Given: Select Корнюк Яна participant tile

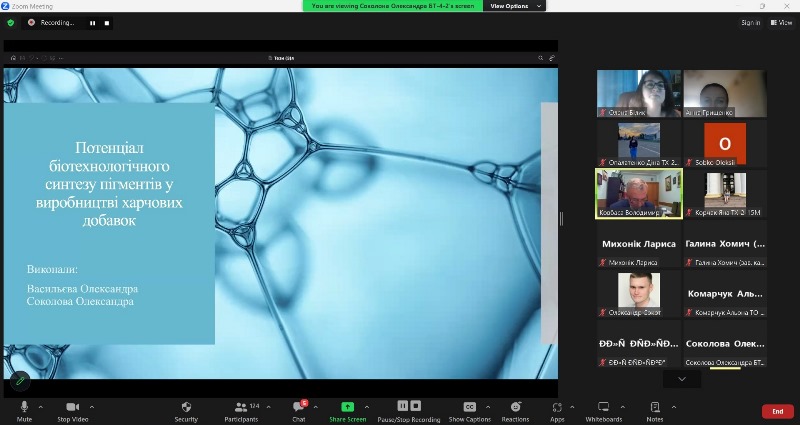Looking at the screenshot, I should pyautogui.click(x=725, y=194).
